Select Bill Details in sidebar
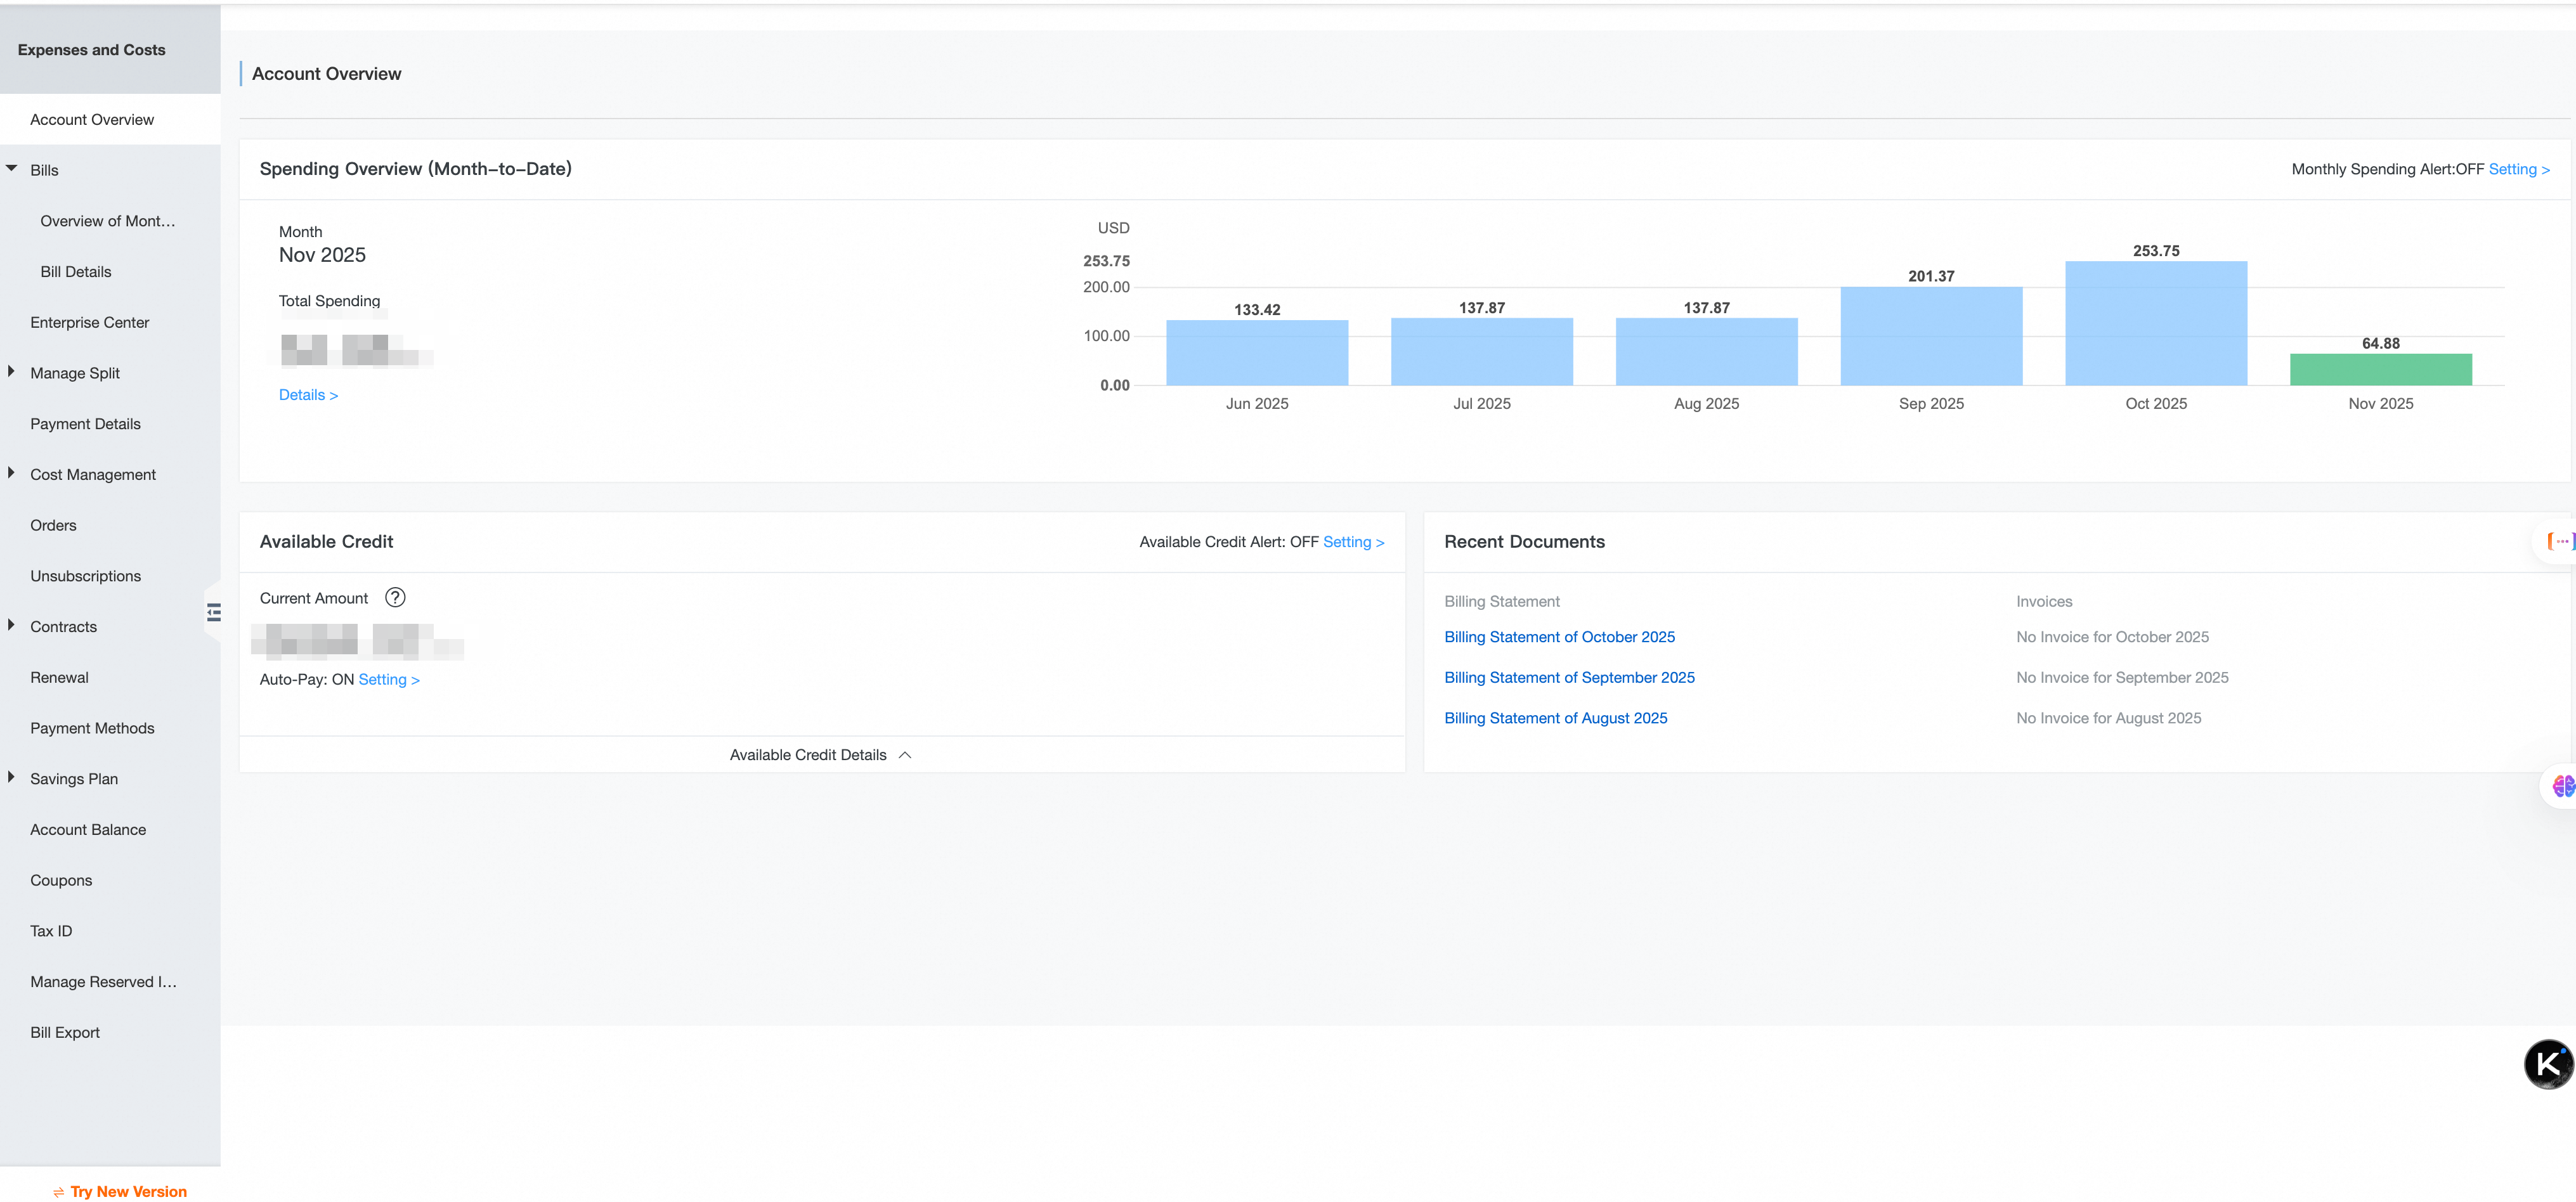This screenshot has width=2576, height=1202. point(76,271)
